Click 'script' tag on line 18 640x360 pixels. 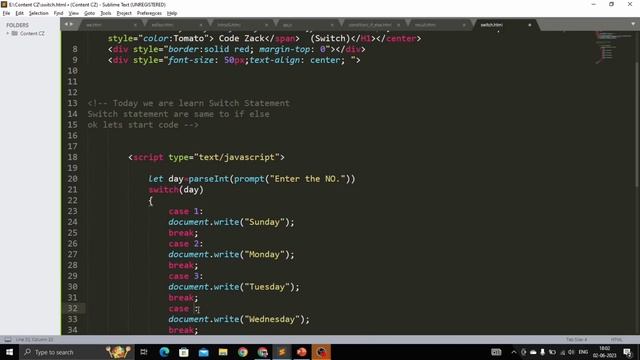148,157
